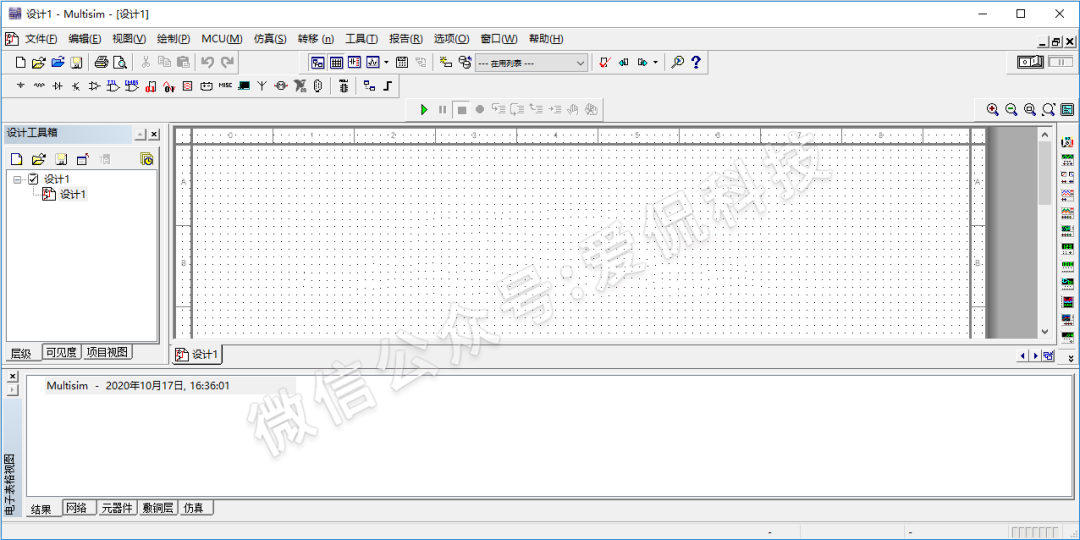Click the green Run simulation button
Viewport: 1080px width, 540px height.
pos(424,109)
